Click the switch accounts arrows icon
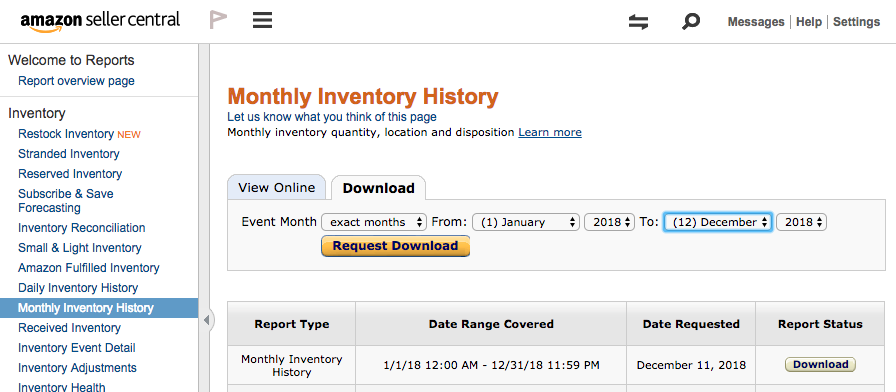This screenshot has height=392, width=896. [638, 22]
